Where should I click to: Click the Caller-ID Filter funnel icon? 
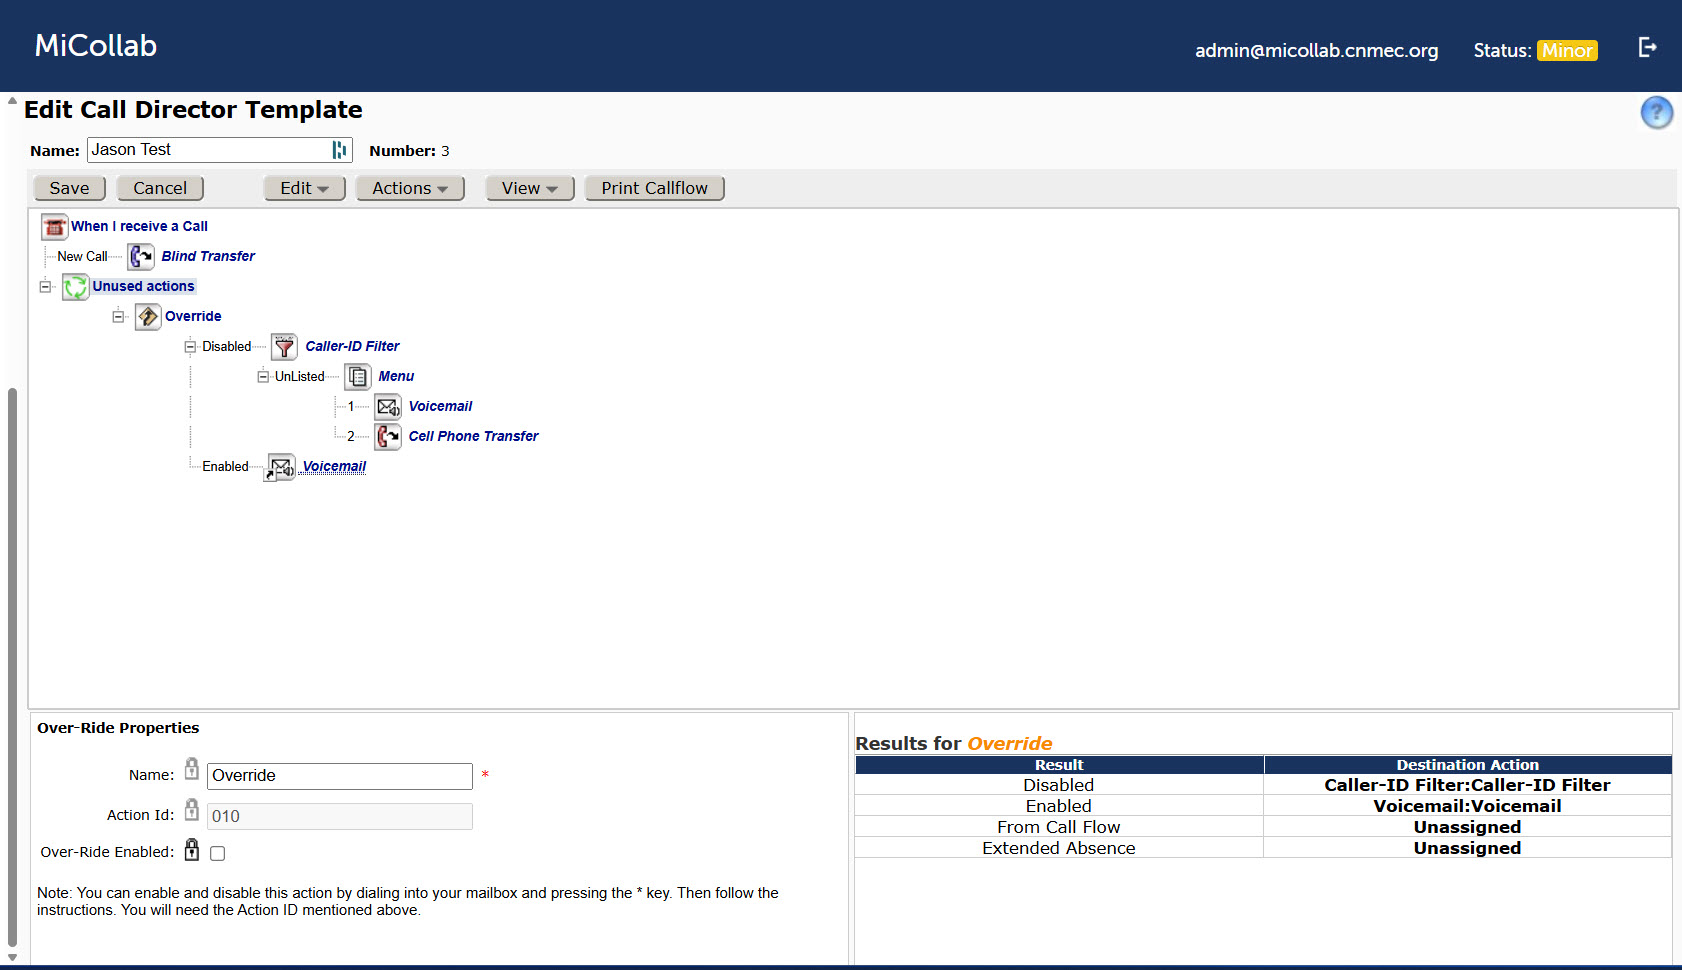pos(283,346)
